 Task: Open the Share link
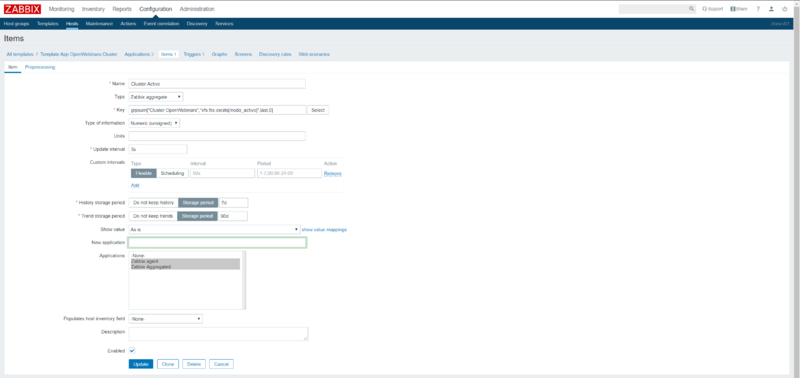click(x=739, y=9)
